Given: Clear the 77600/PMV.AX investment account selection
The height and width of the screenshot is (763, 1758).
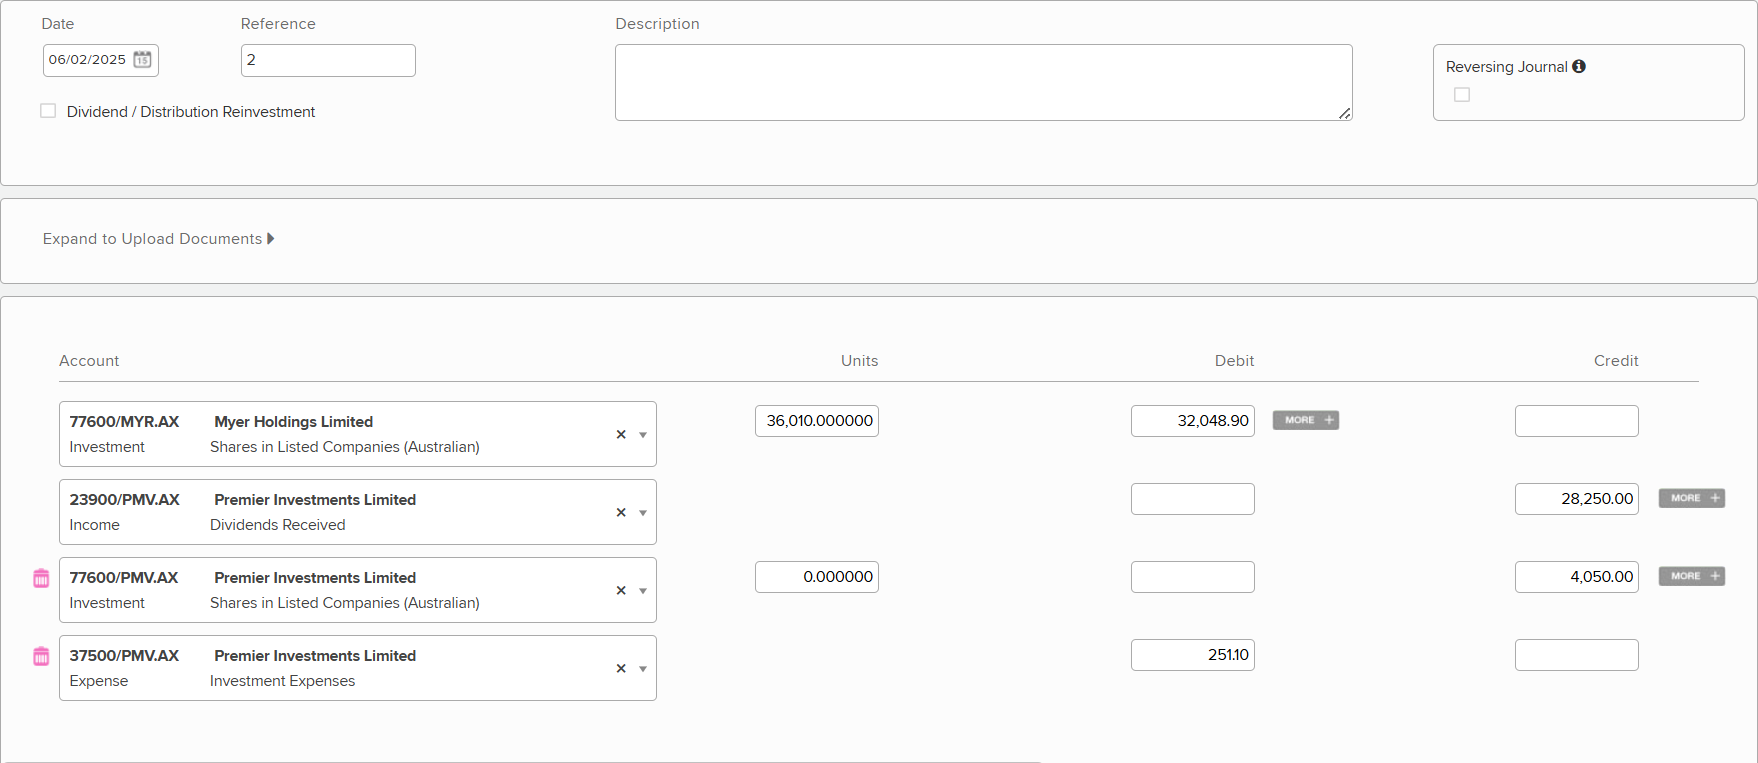Looking at the screenshot, I should click(x=621, y=590).
